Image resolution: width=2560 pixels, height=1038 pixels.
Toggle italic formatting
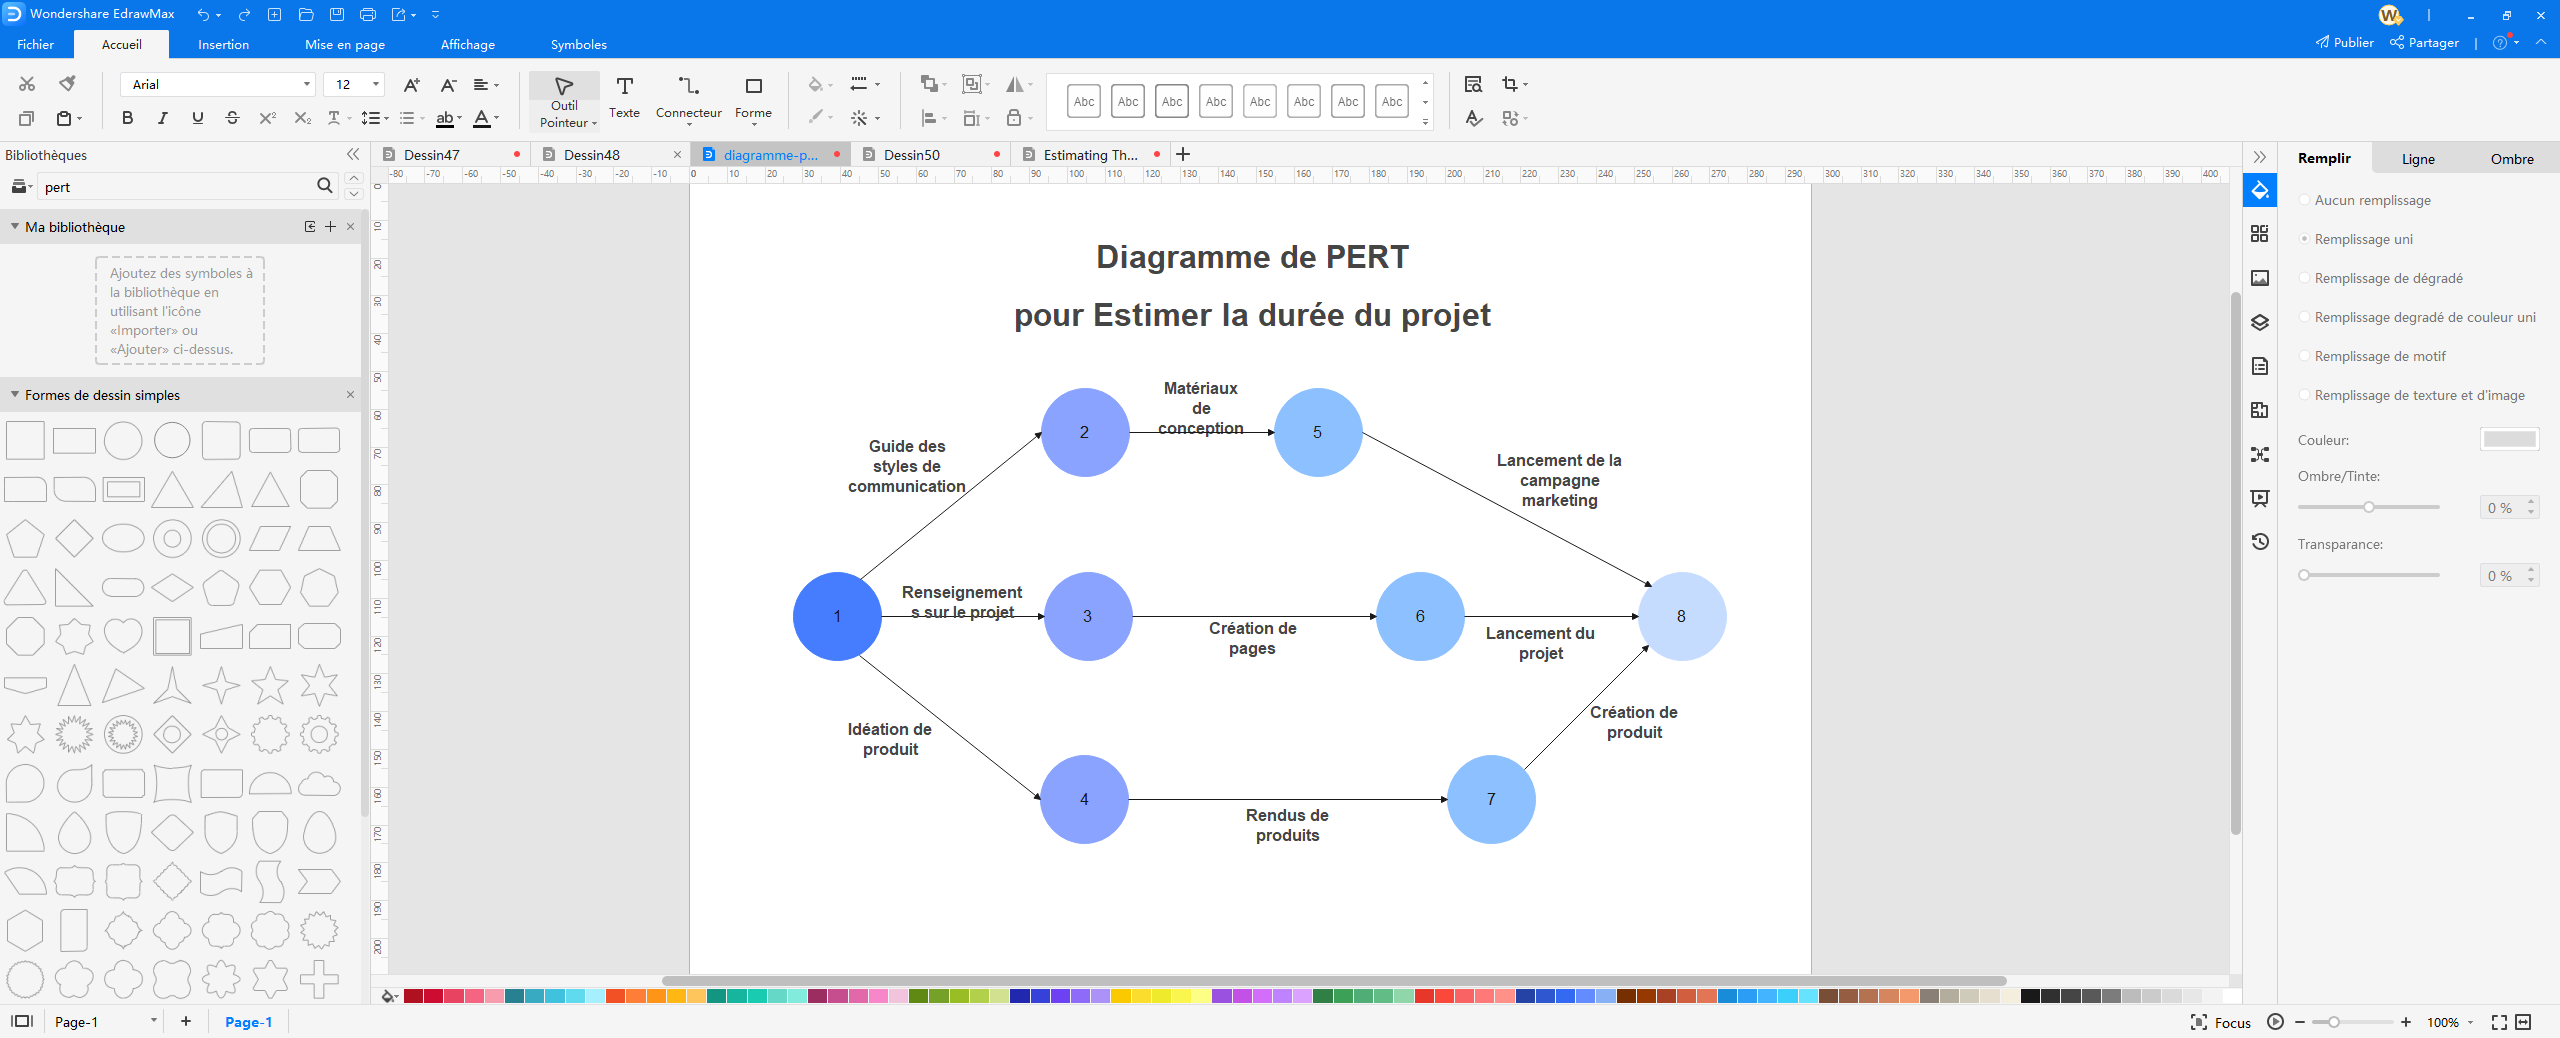click(162, 118)
